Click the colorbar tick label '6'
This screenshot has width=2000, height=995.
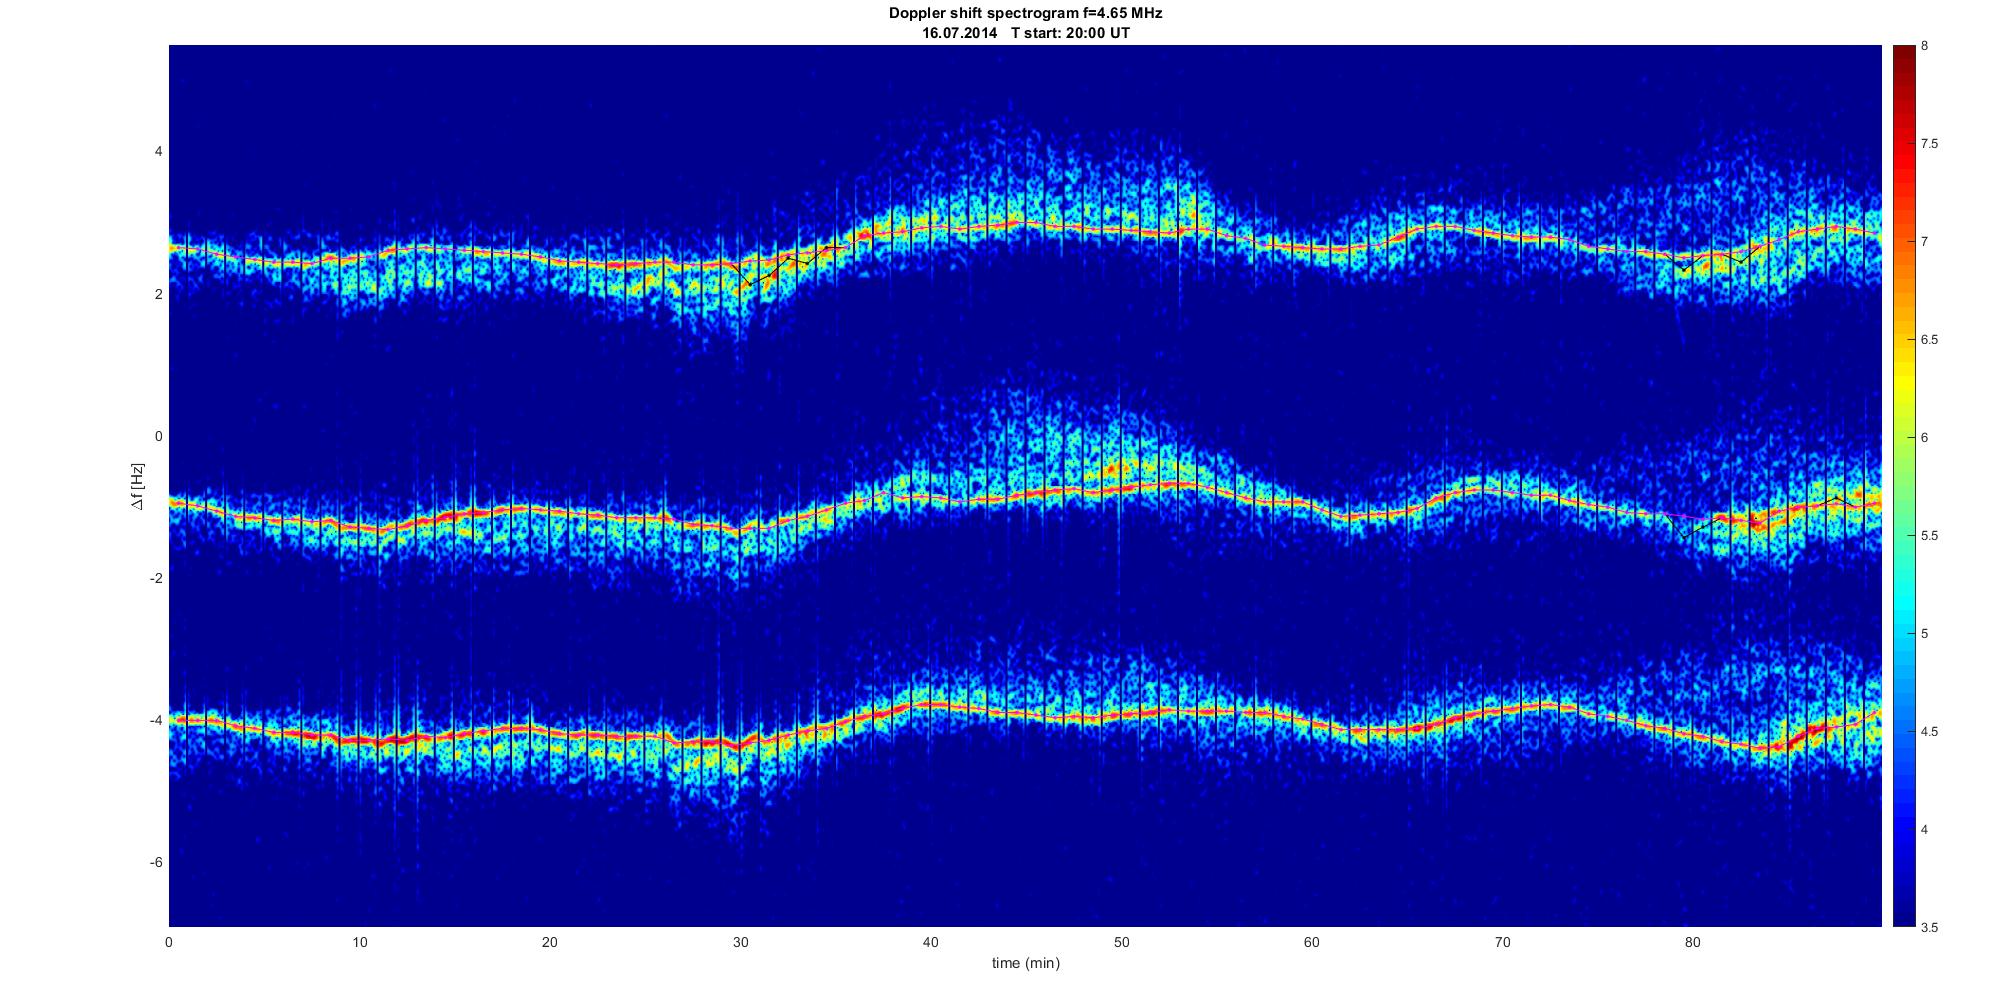pos(1925,438)
